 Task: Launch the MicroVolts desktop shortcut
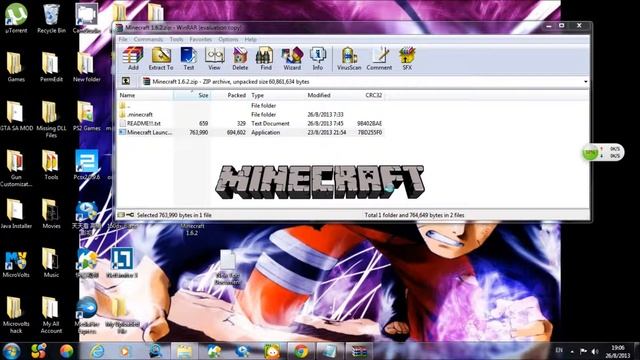coord(16,264)
